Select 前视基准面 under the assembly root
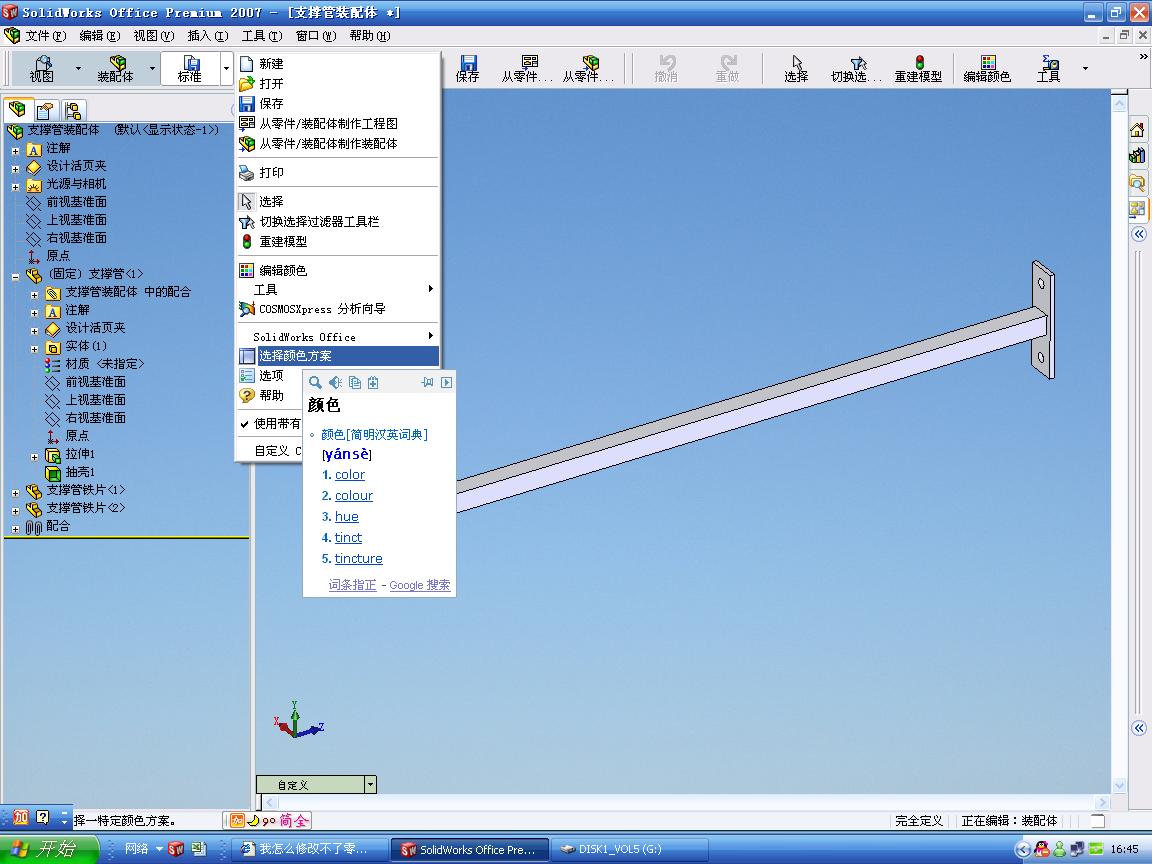This screenshot has height=864, width=1152. [x=76, y=201]
